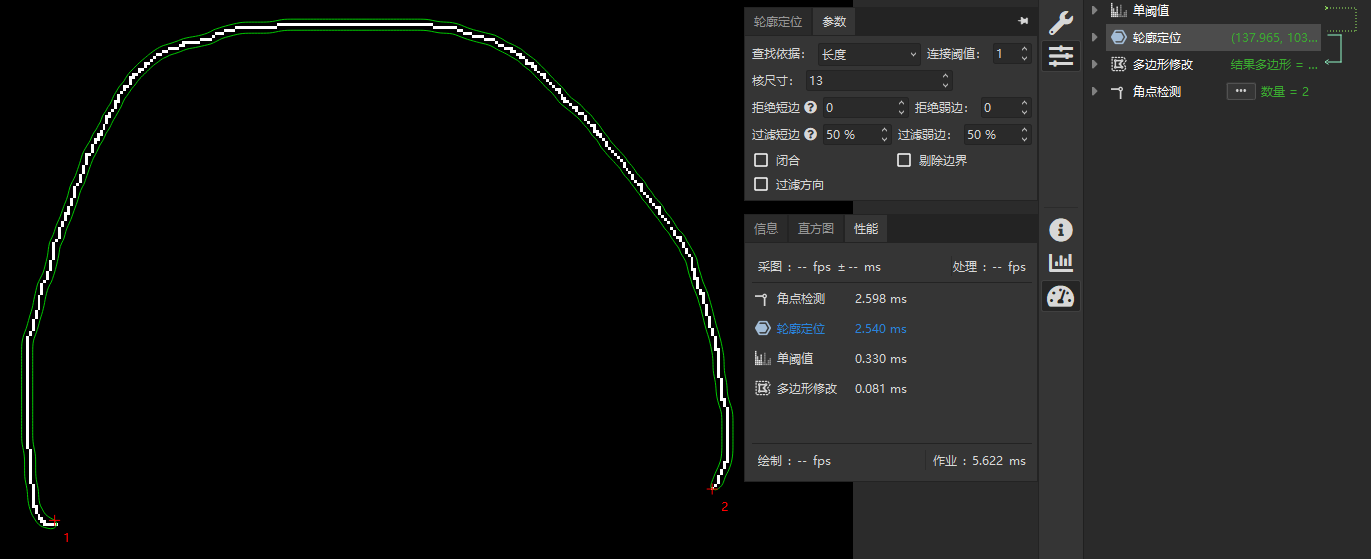The image size is (1371, 559).
Task: Click the histogram chart sidebar icon
Action: tap(1060, 263)
